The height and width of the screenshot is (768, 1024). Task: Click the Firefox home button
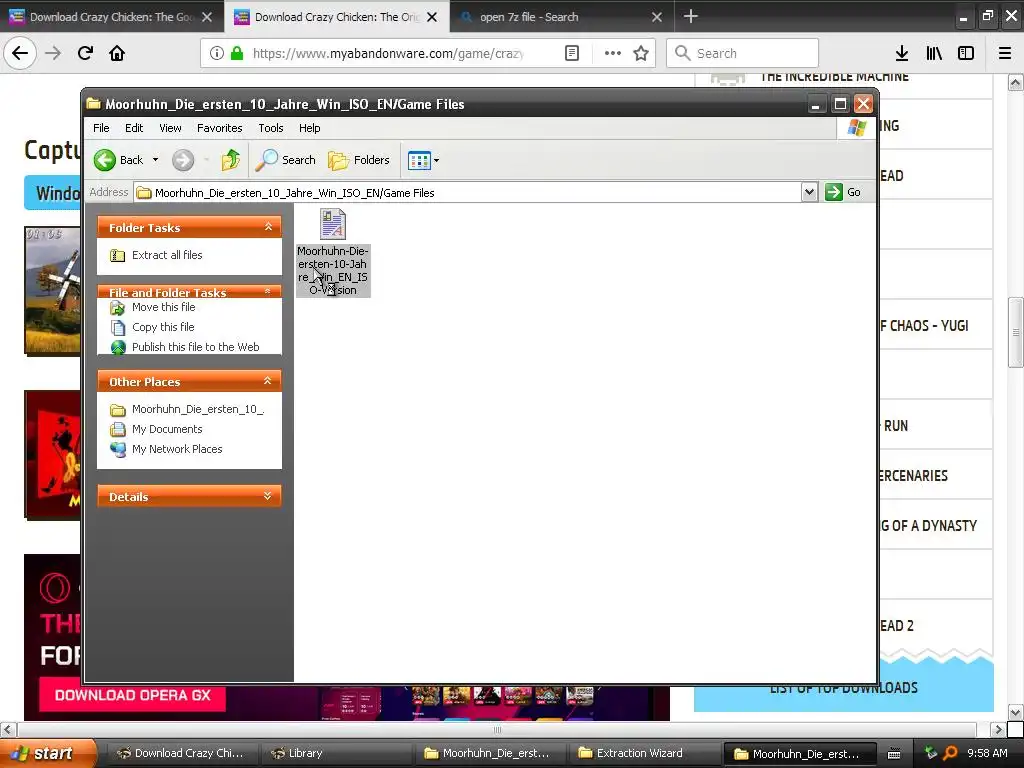(117, 53)
